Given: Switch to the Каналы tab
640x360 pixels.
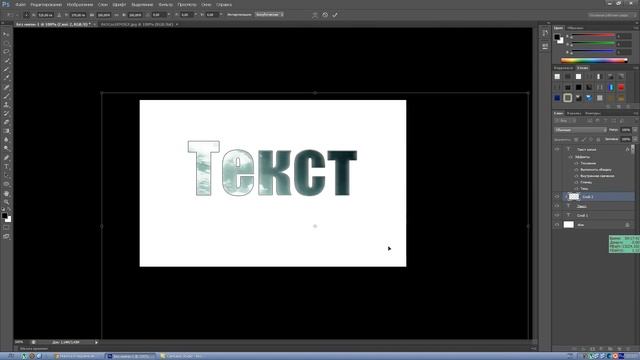Looking at the screenshot, I should click(x=574, y=113).
